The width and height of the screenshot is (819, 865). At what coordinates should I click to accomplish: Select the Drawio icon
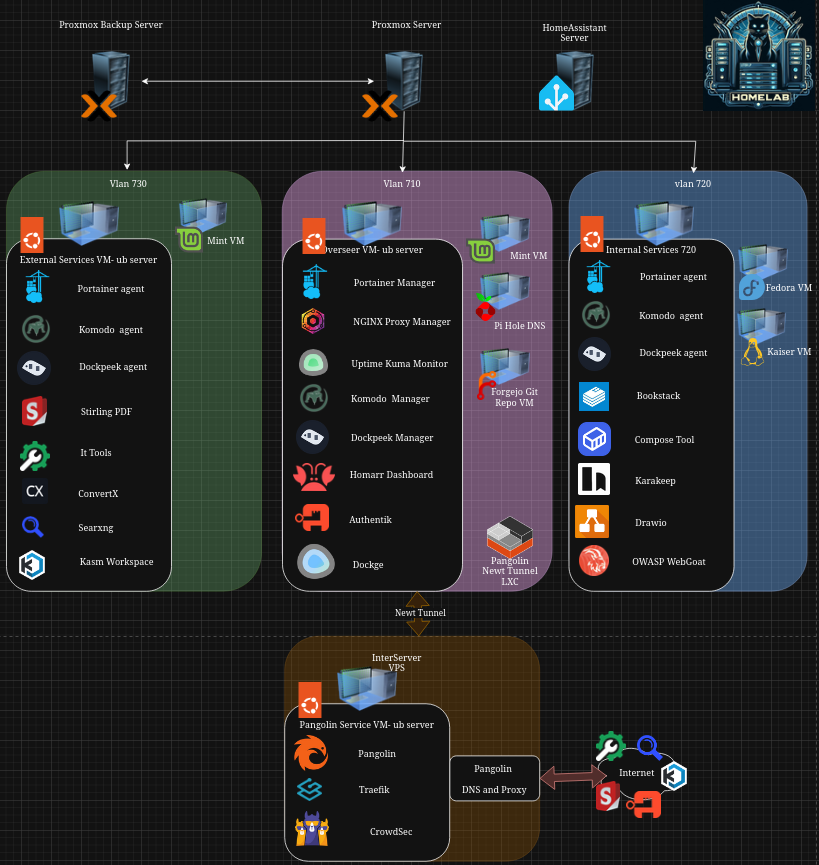[x=592, y=521]
